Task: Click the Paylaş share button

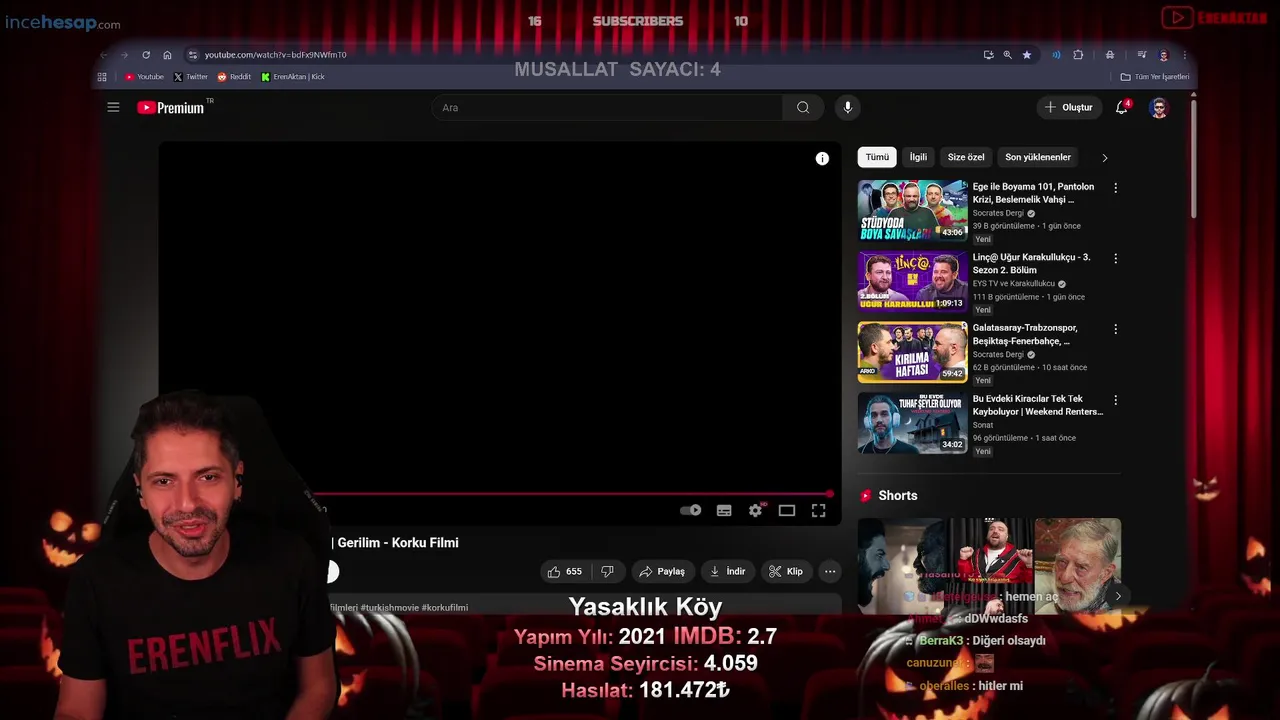Action: pos(662,571)
